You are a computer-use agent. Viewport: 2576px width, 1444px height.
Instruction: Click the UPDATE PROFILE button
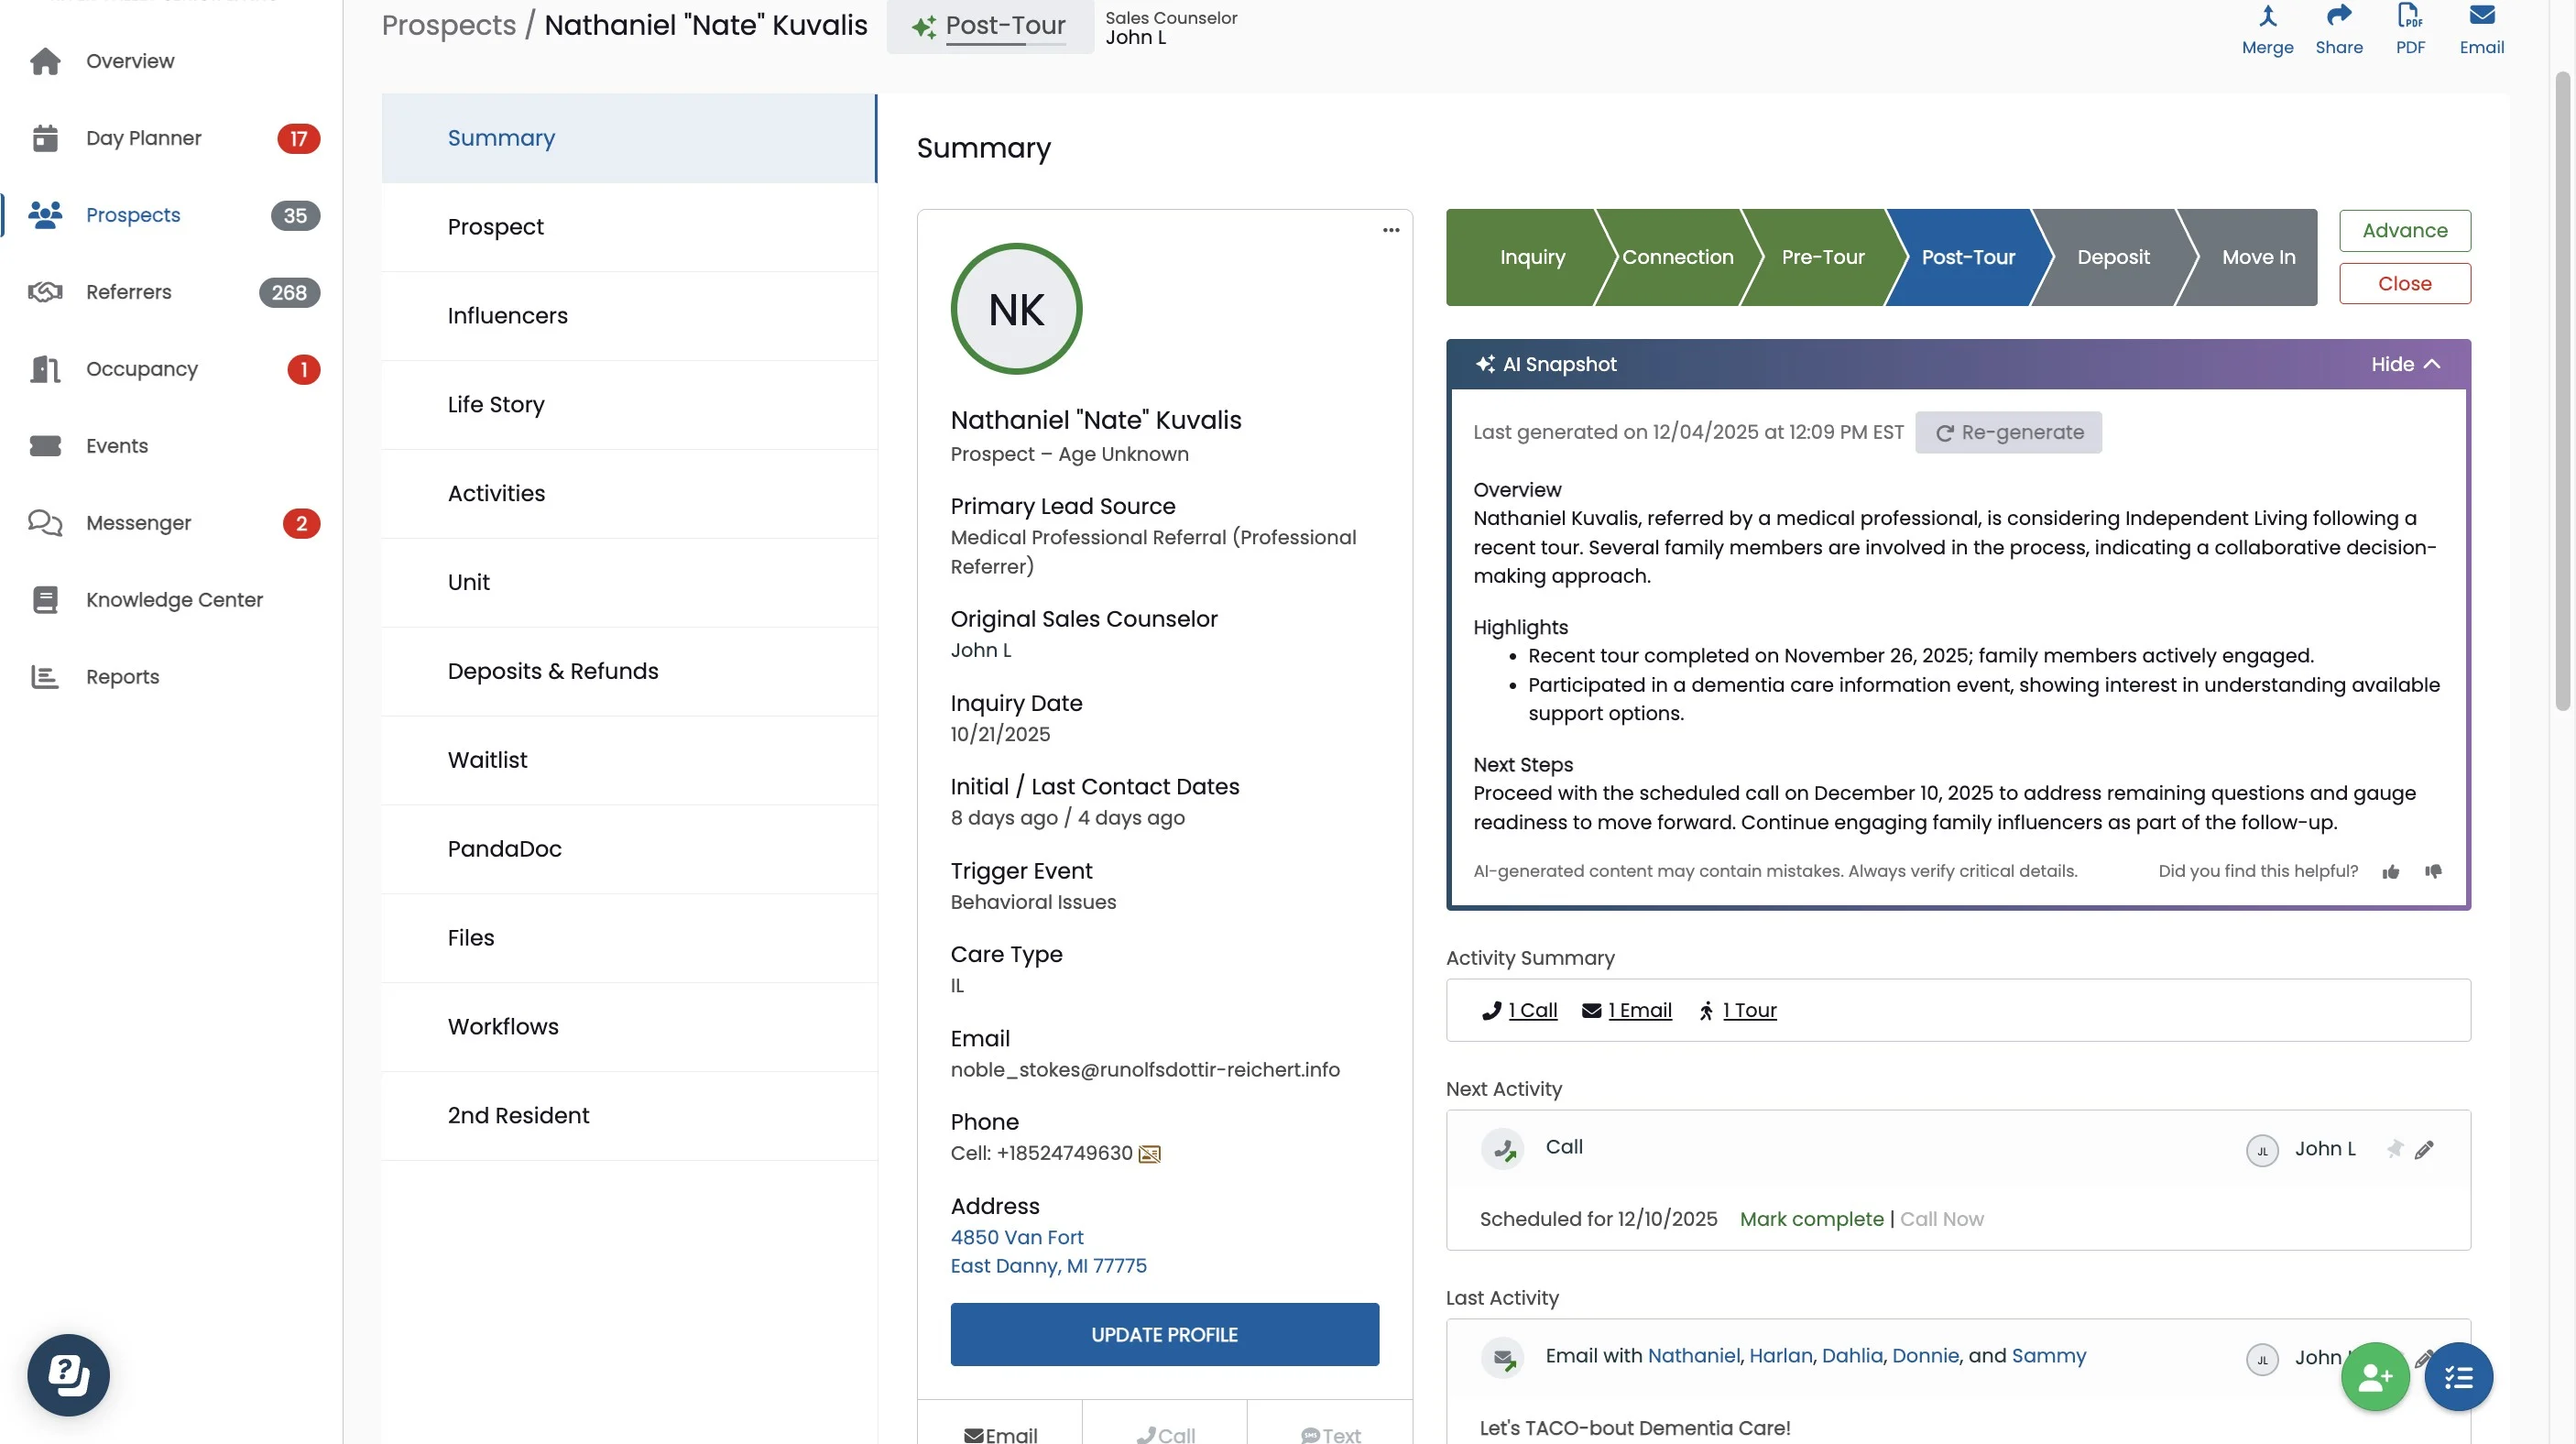(1164, 1334)
